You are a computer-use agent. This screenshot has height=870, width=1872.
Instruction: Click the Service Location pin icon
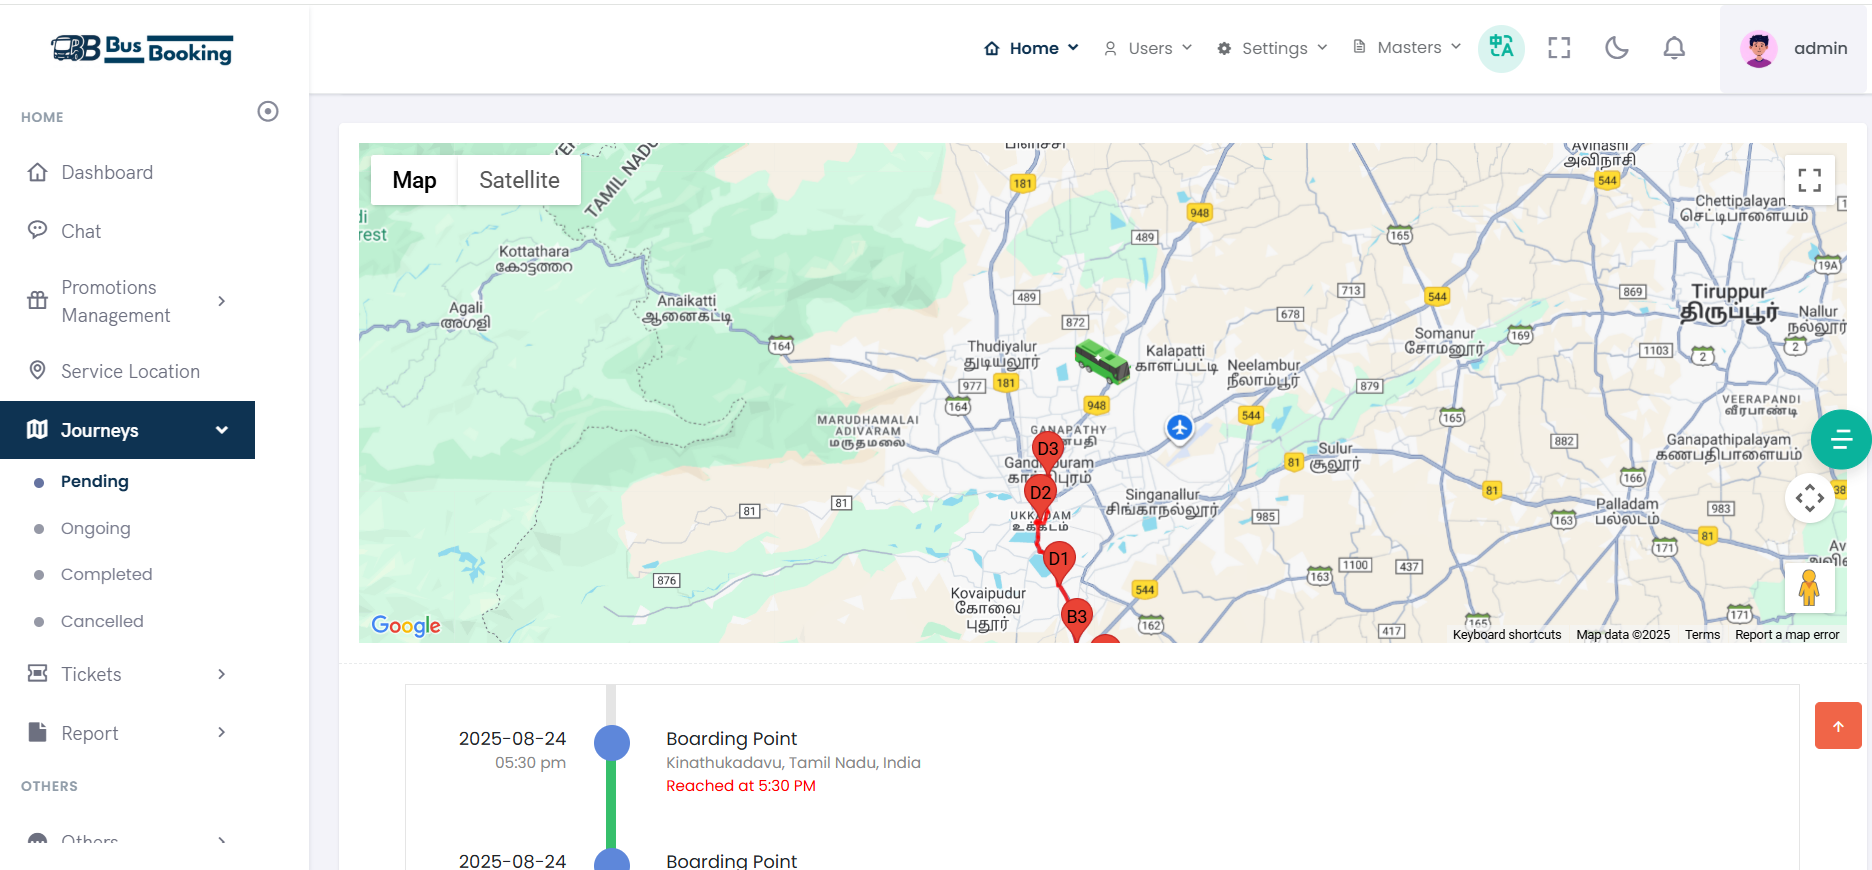point(38,370)
